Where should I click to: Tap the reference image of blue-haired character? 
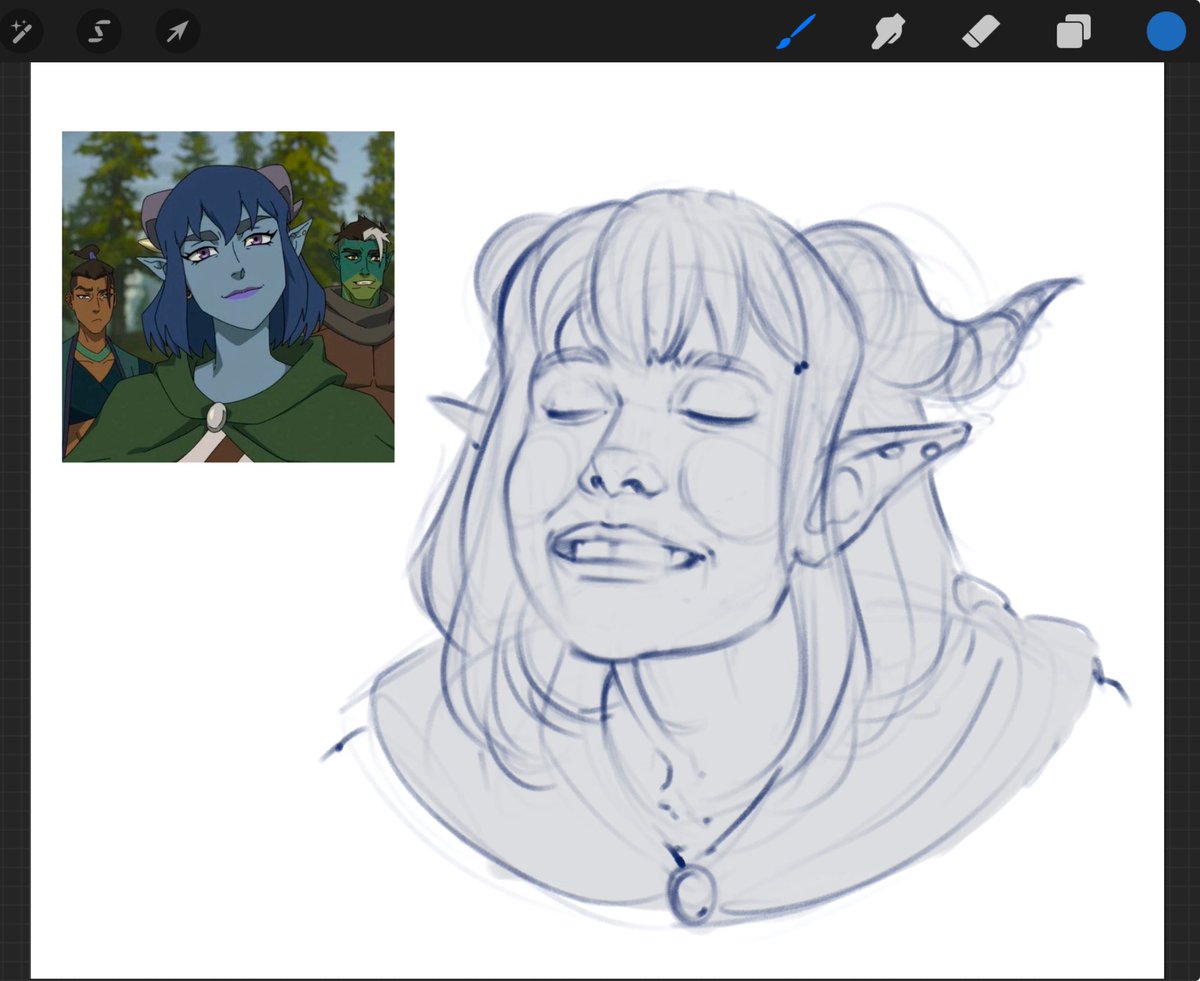(228, 297)
